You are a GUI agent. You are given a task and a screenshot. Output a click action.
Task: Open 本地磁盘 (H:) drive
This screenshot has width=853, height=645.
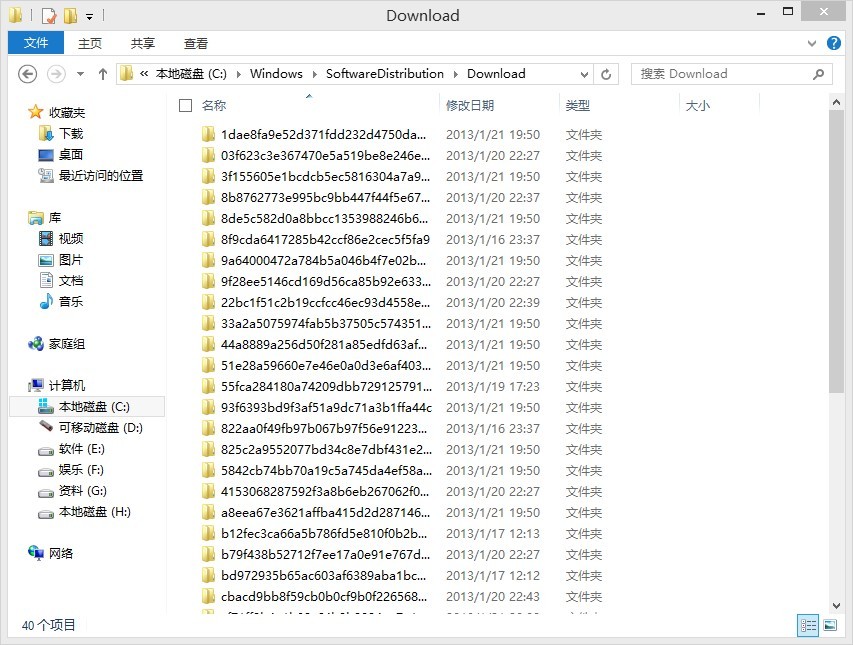(x=95, y=512)
